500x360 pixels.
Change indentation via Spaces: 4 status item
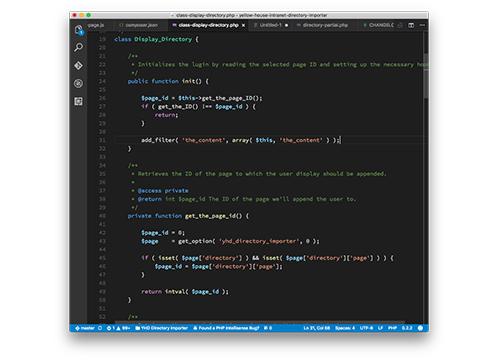coord(345,328)
